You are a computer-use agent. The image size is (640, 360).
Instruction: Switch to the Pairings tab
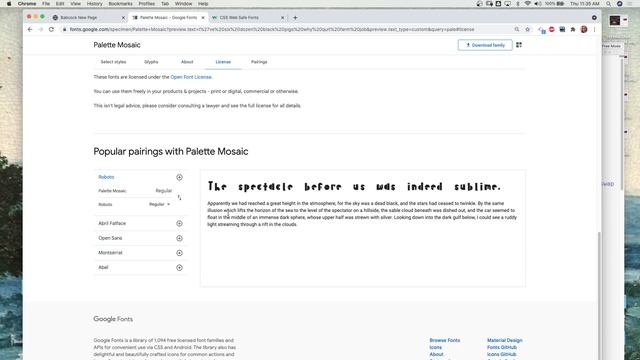tap(259, 62)
